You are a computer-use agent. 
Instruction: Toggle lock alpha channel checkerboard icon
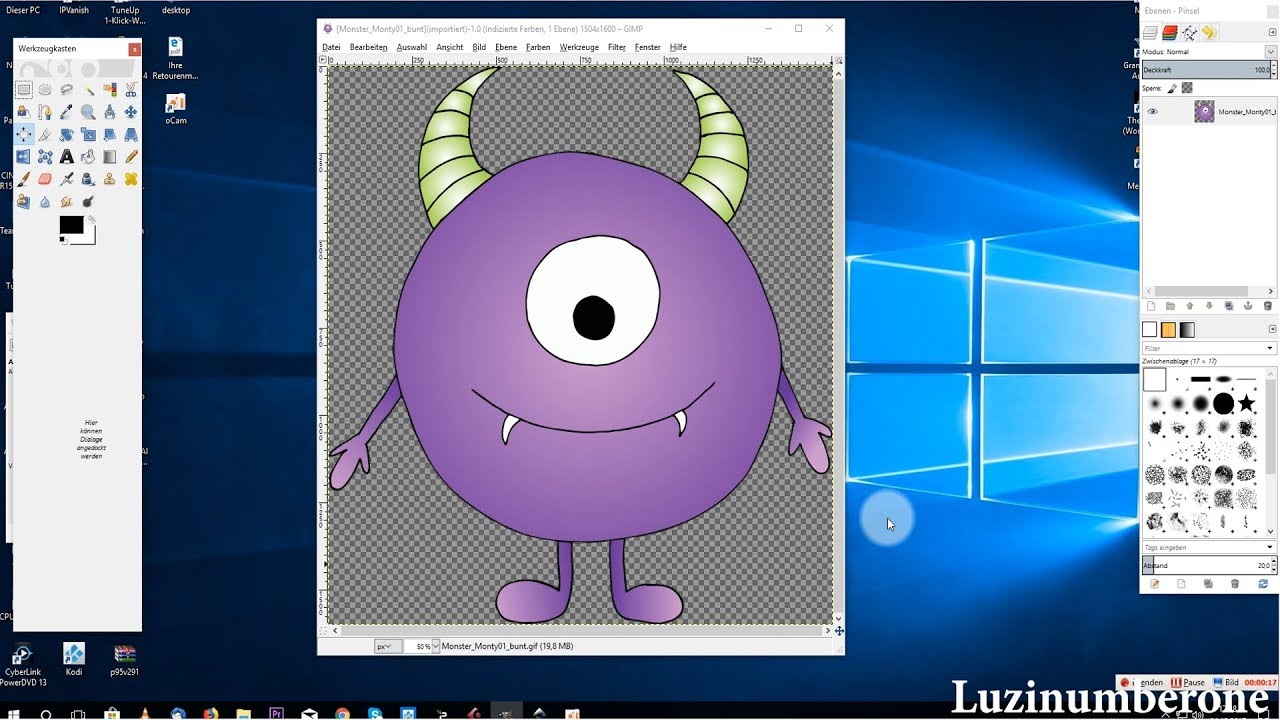point(1187,88)
